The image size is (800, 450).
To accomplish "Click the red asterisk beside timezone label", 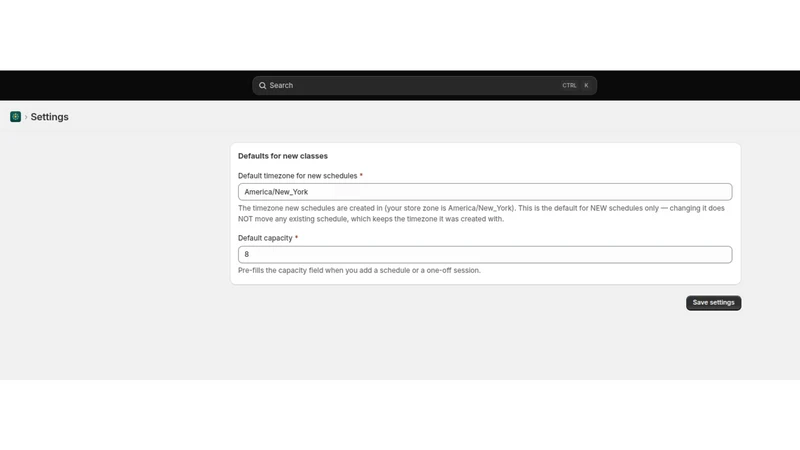I will tap(361, 176).
